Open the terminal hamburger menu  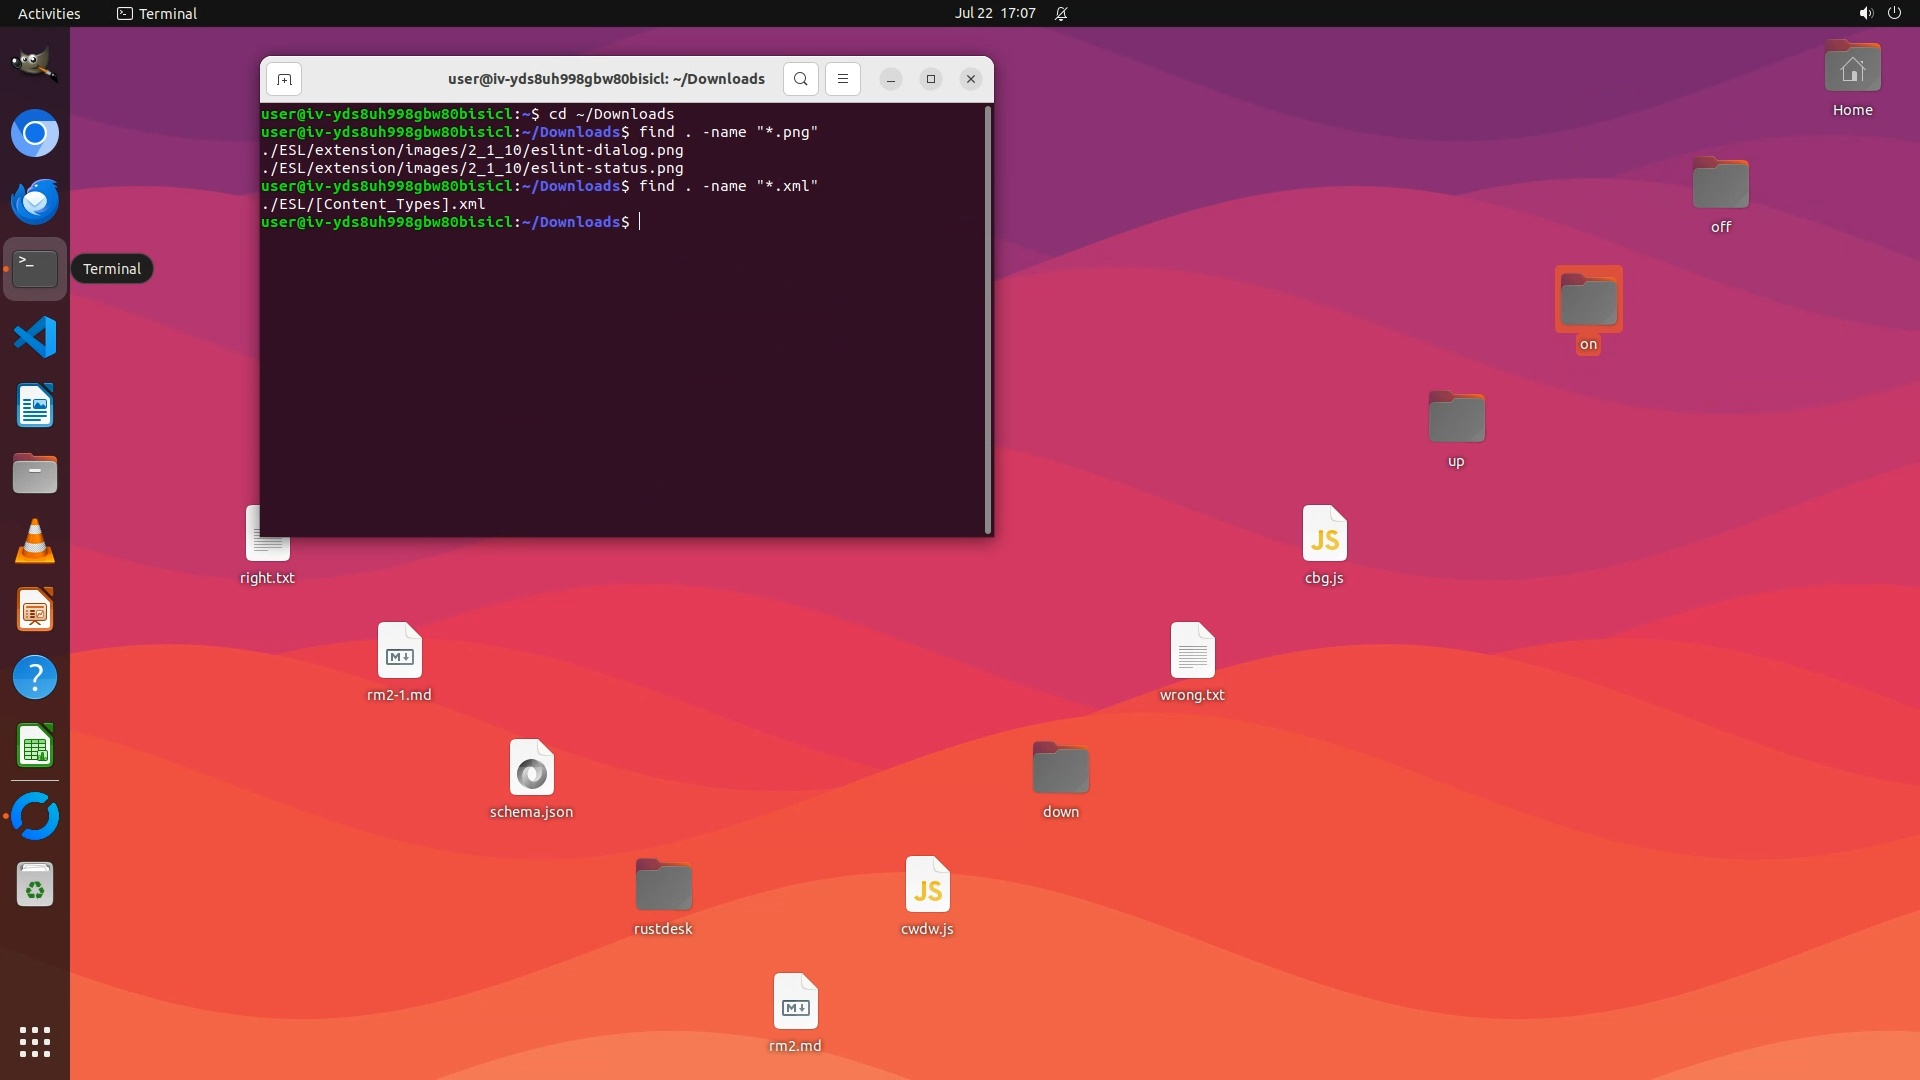pyautogui.click(x=842, y=79)
